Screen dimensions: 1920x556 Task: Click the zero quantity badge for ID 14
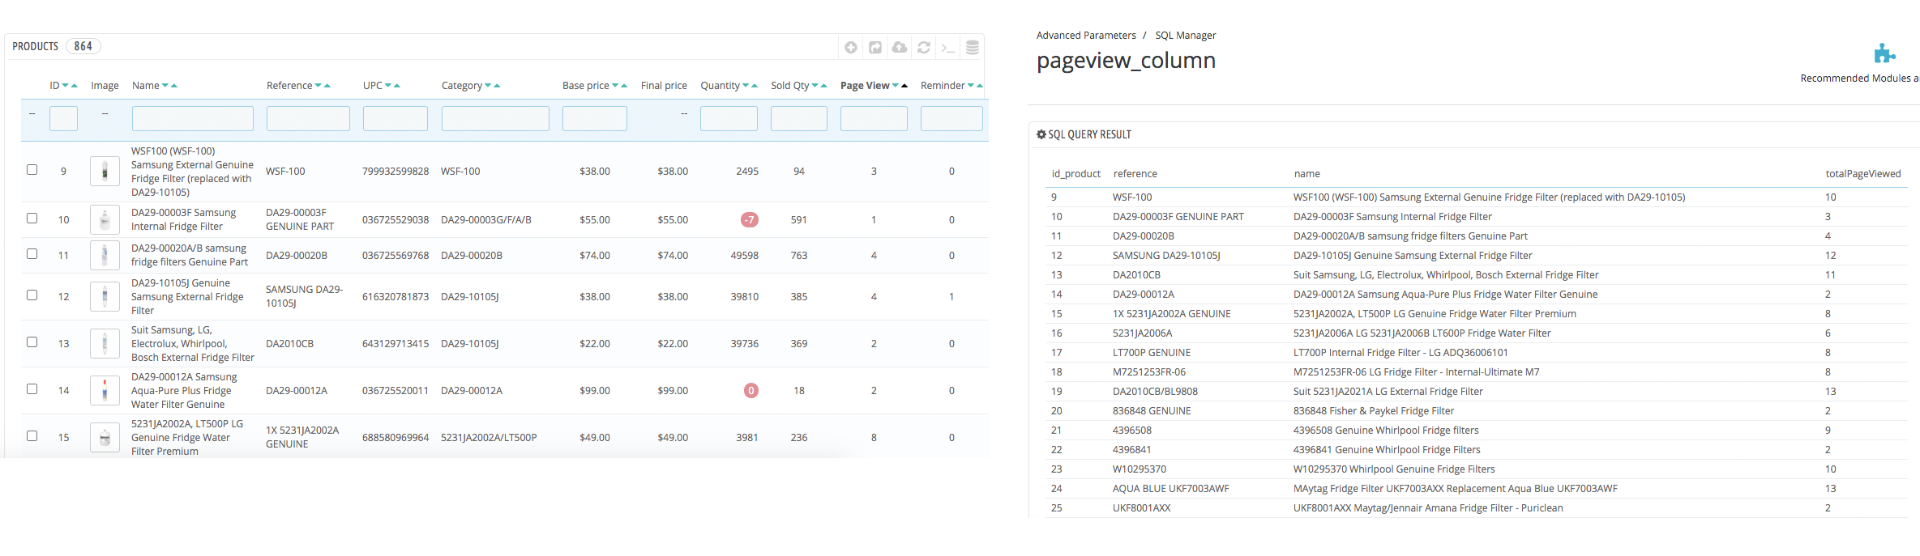[751, 390]
